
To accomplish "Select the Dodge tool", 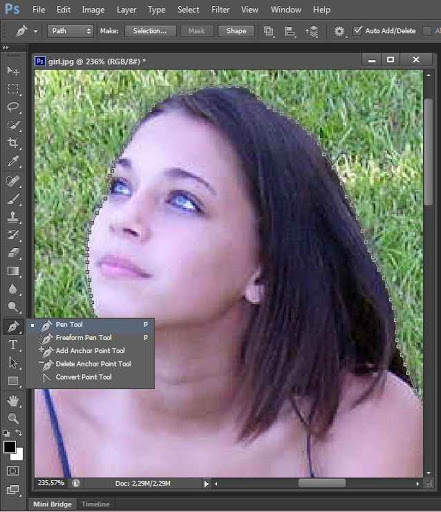I will pyautogui.click(x=13, y=307).
